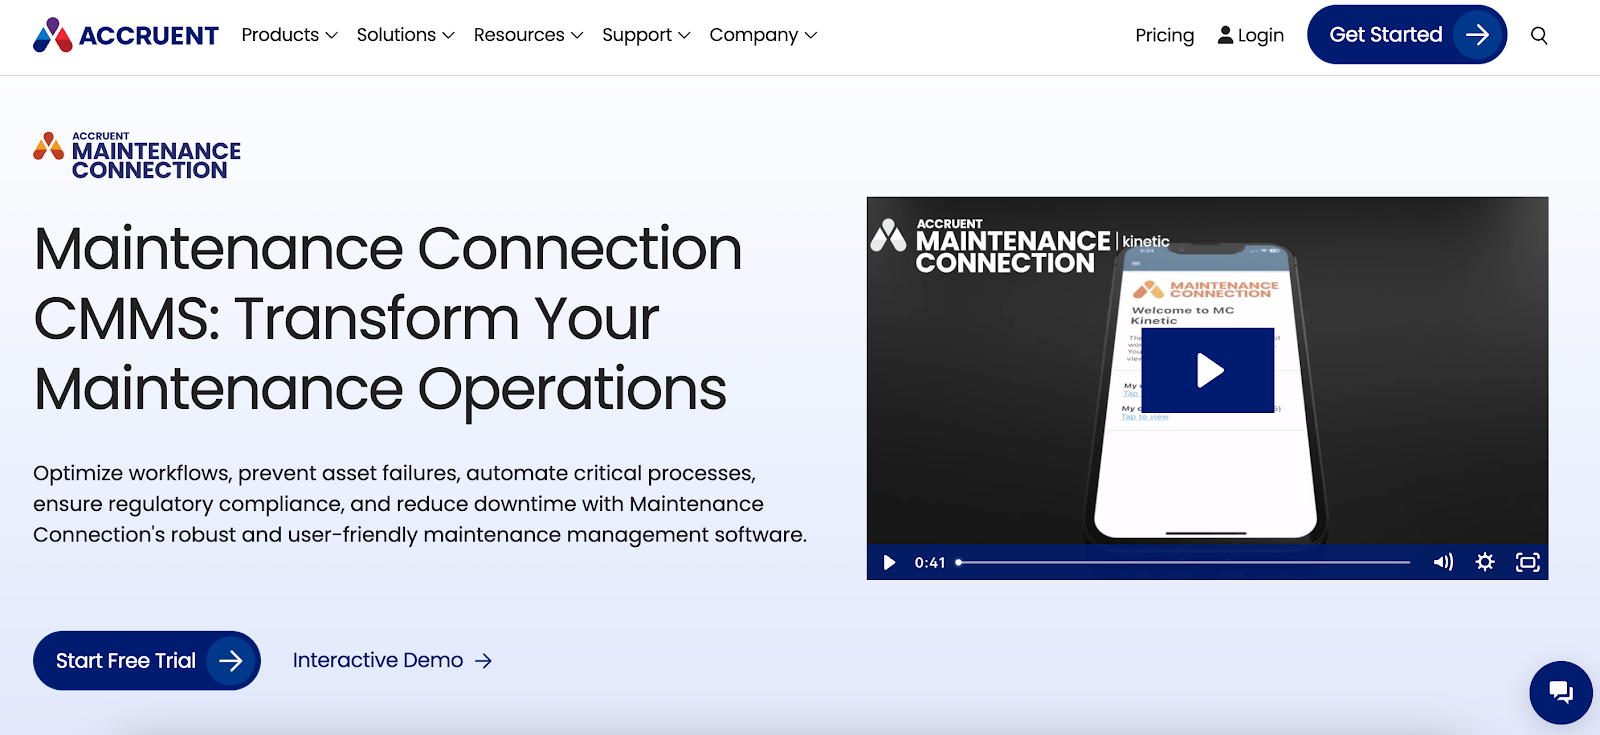1600x735 pixels.
Task: Open the Interactive Demo link
Action: (392, 660)
